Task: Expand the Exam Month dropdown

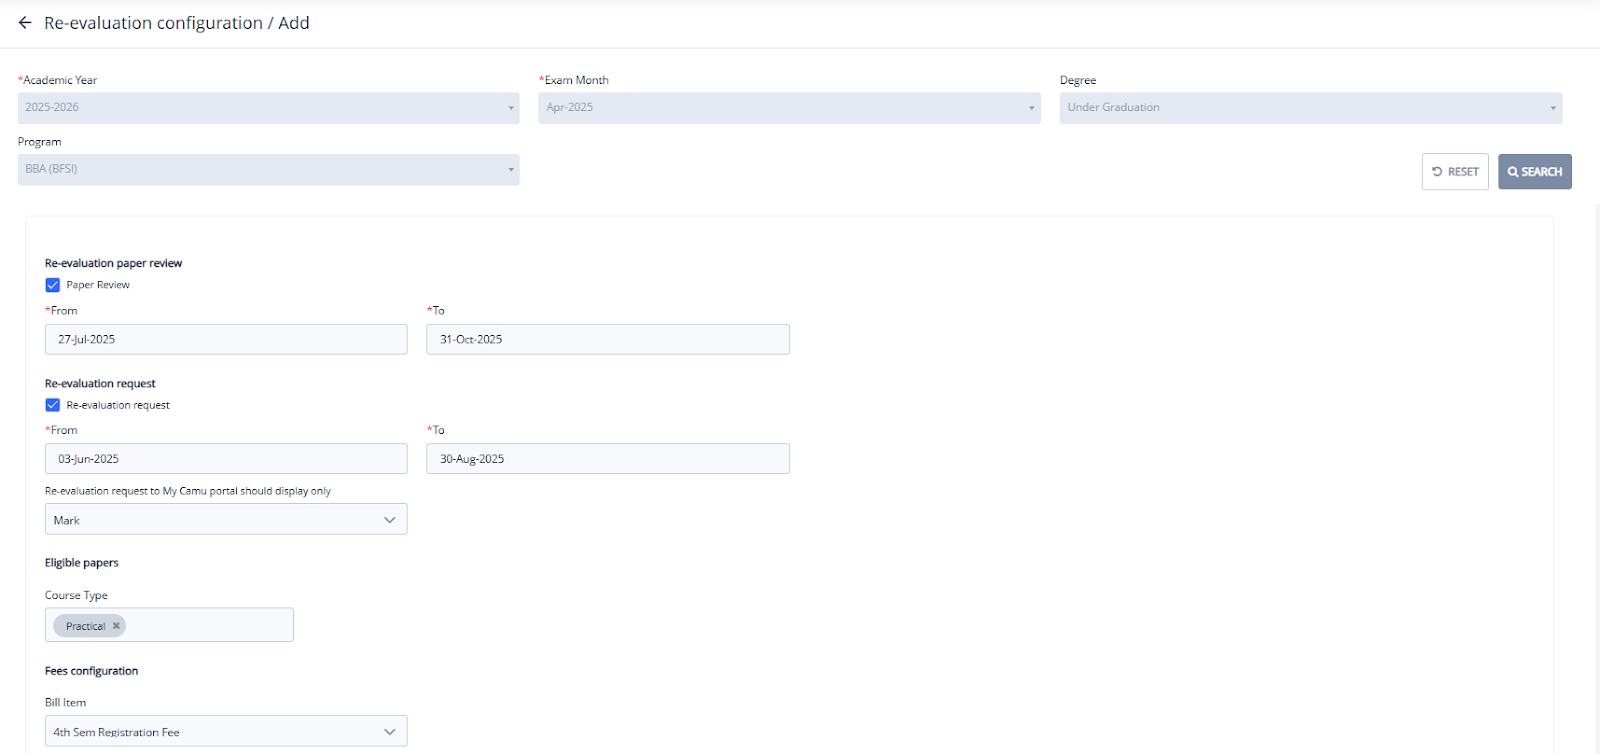Action: [x=789, y=108]
